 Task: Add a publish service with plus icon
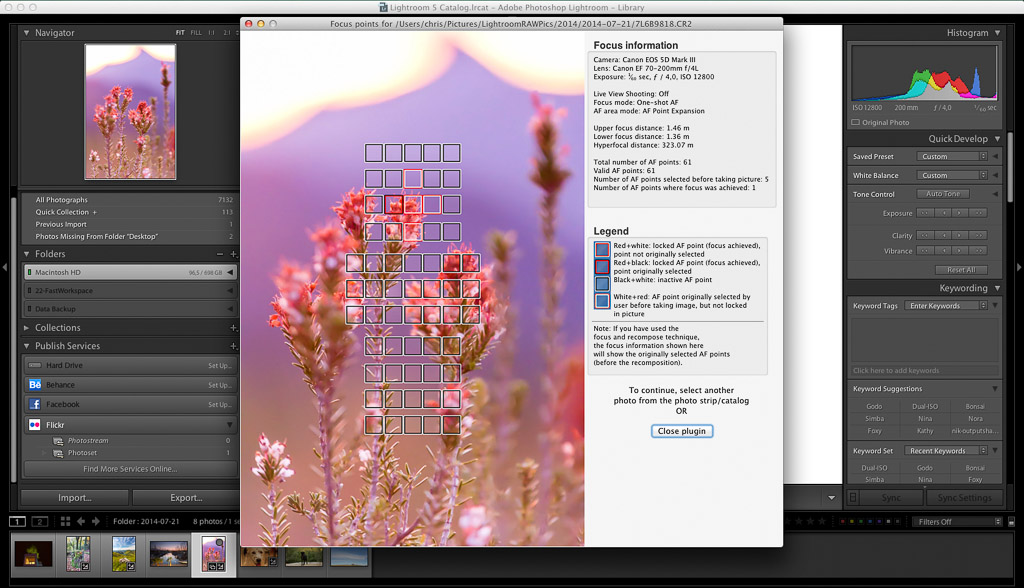point(233,346)
